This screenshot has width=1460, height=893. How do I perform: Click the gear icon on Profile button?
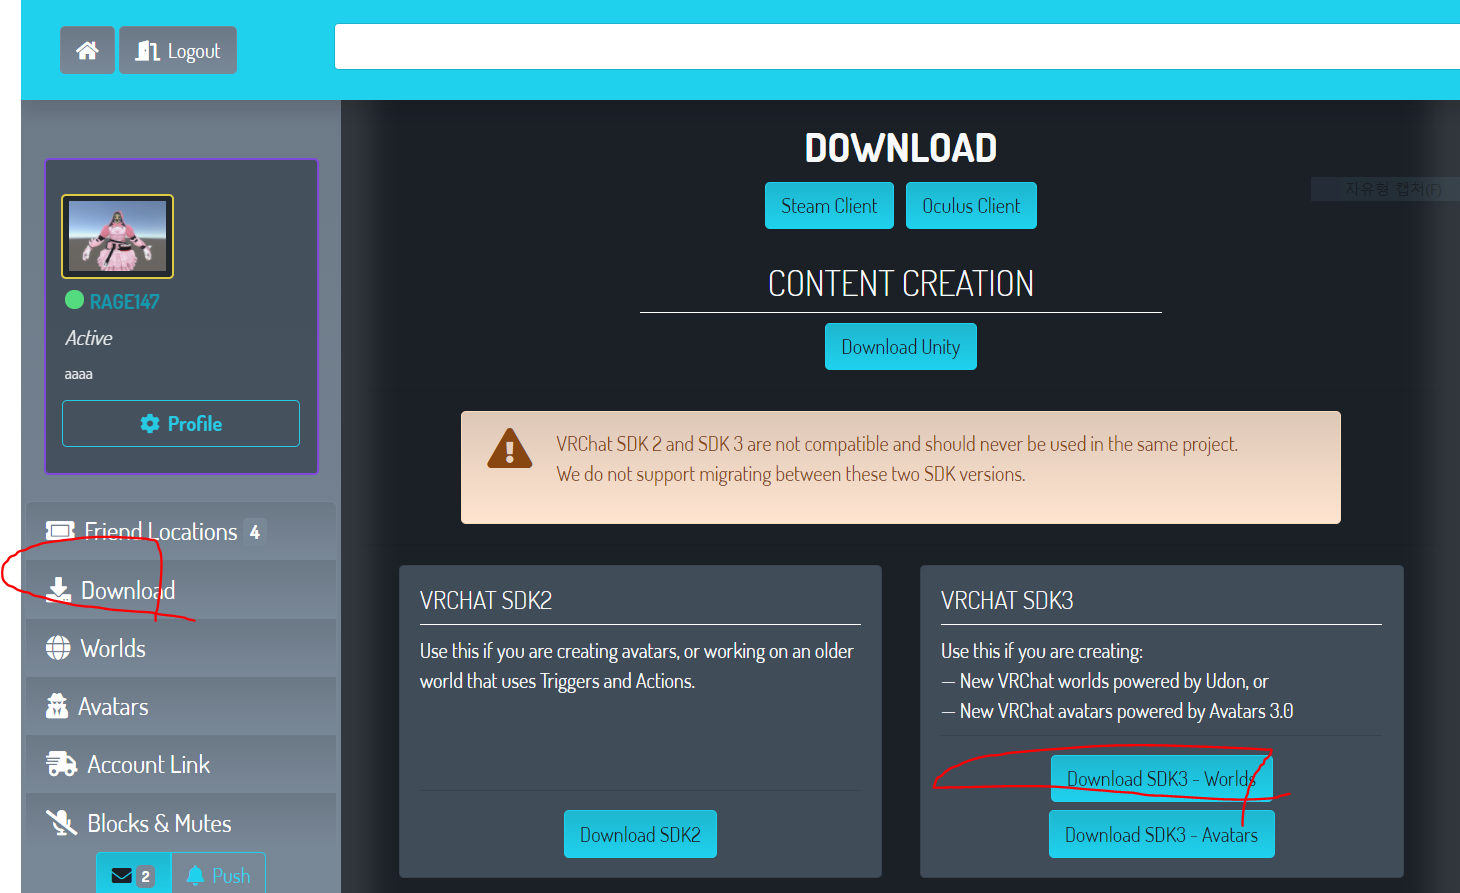[150, 424]
